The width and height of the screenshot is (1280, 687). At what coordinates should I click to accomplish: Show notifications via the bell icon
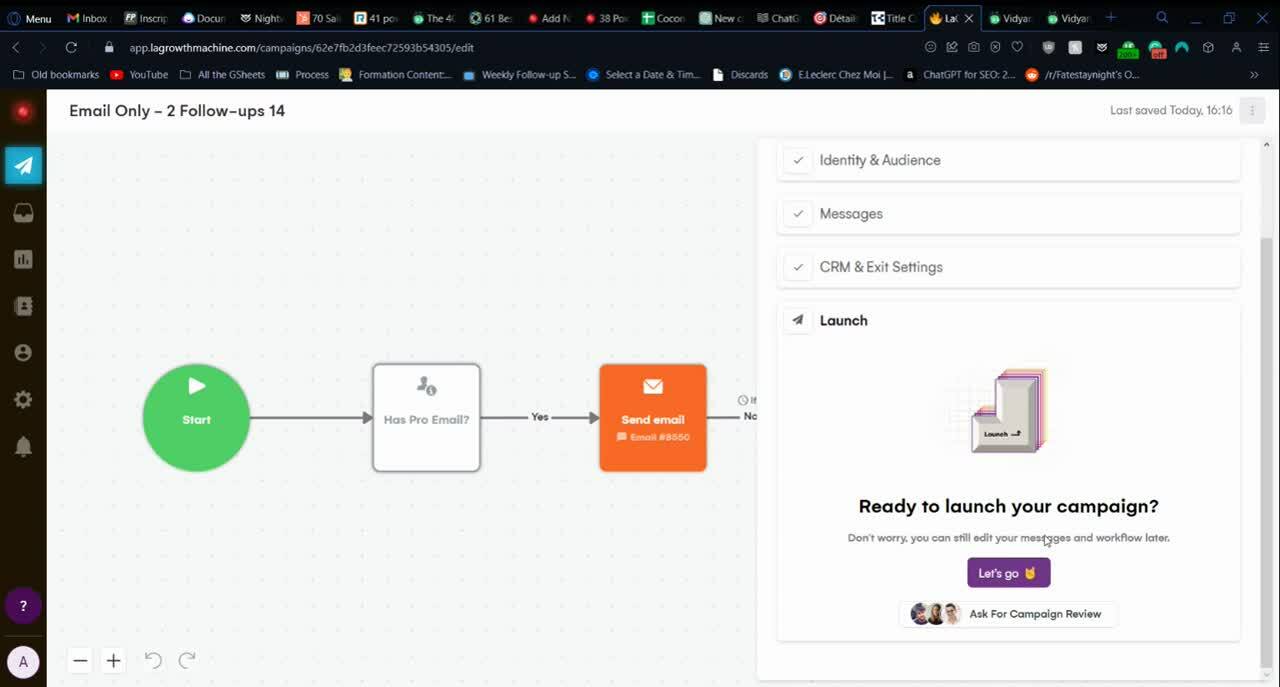23,446
